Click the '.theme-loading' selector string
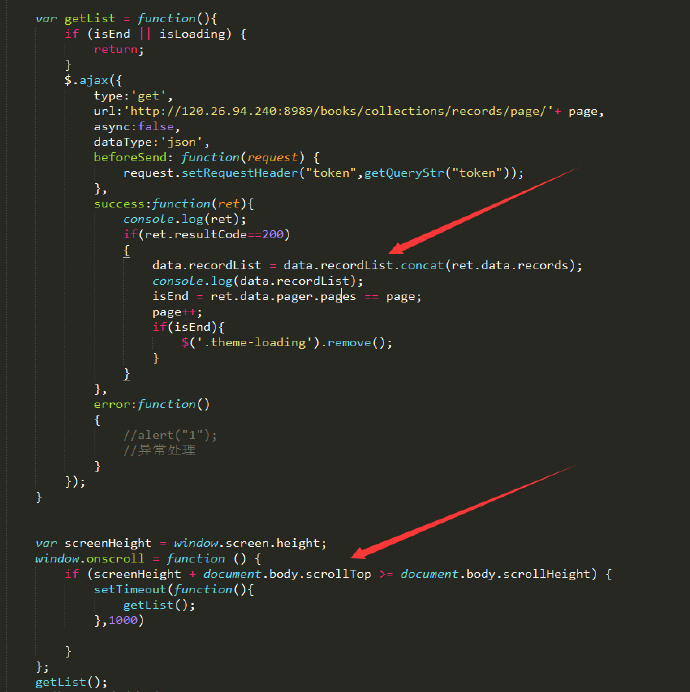This screenshot has height=692, width=690. point(255,343)
